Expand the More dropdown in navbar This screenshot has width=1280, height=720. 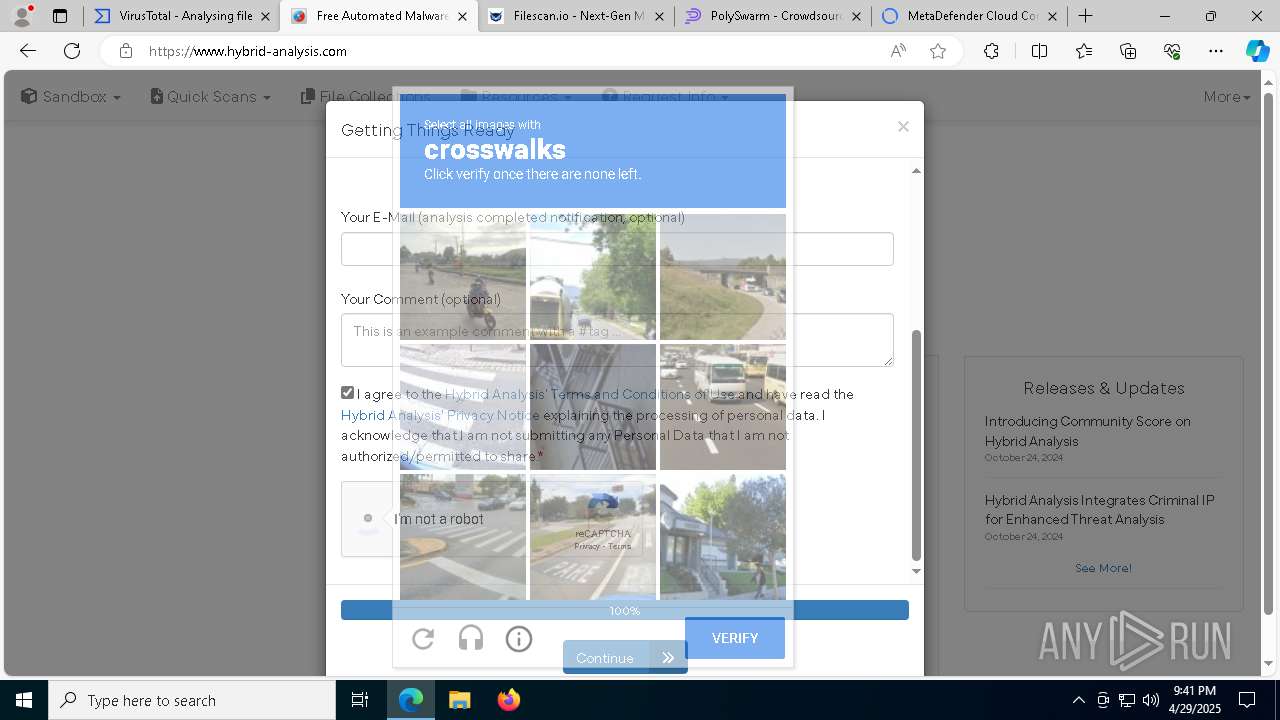(1227, 97)
